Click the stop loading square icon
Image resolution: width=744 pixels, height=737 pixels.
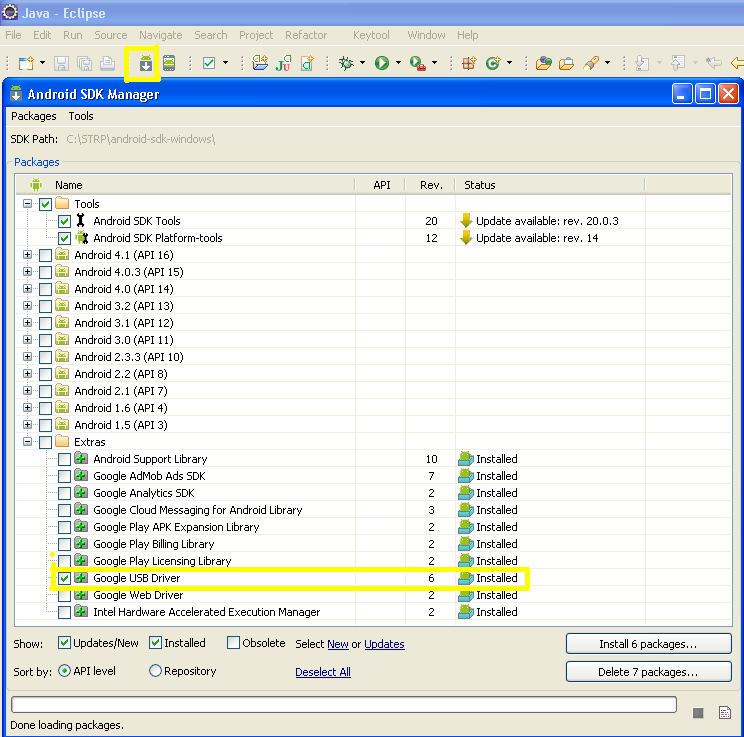698,713
